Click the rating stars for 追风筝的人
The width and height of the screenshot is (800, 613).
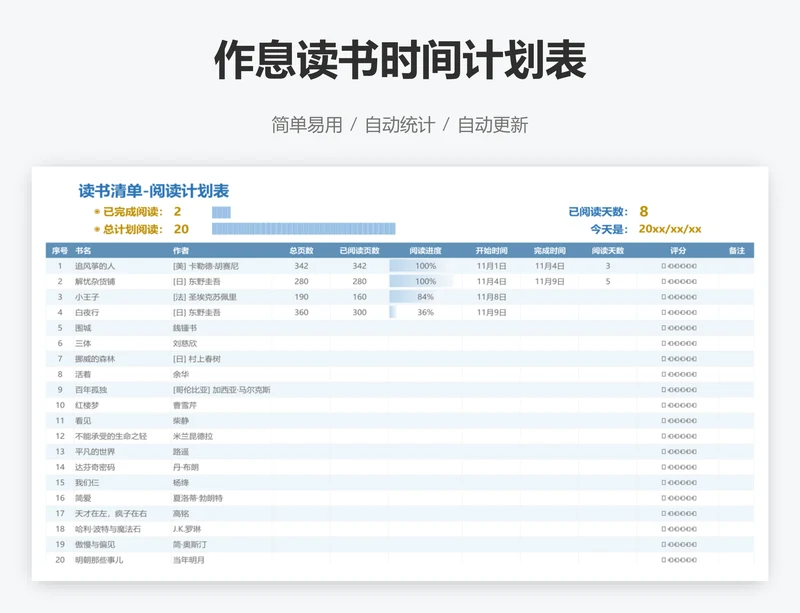[679, 267]
